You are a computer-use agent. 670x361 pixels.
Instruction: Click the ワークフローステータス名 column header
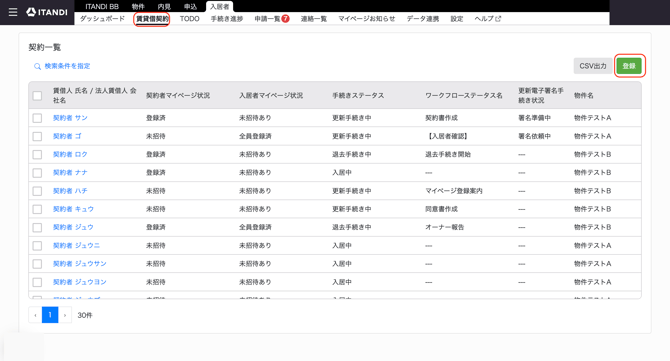click(x=464, y=96)
